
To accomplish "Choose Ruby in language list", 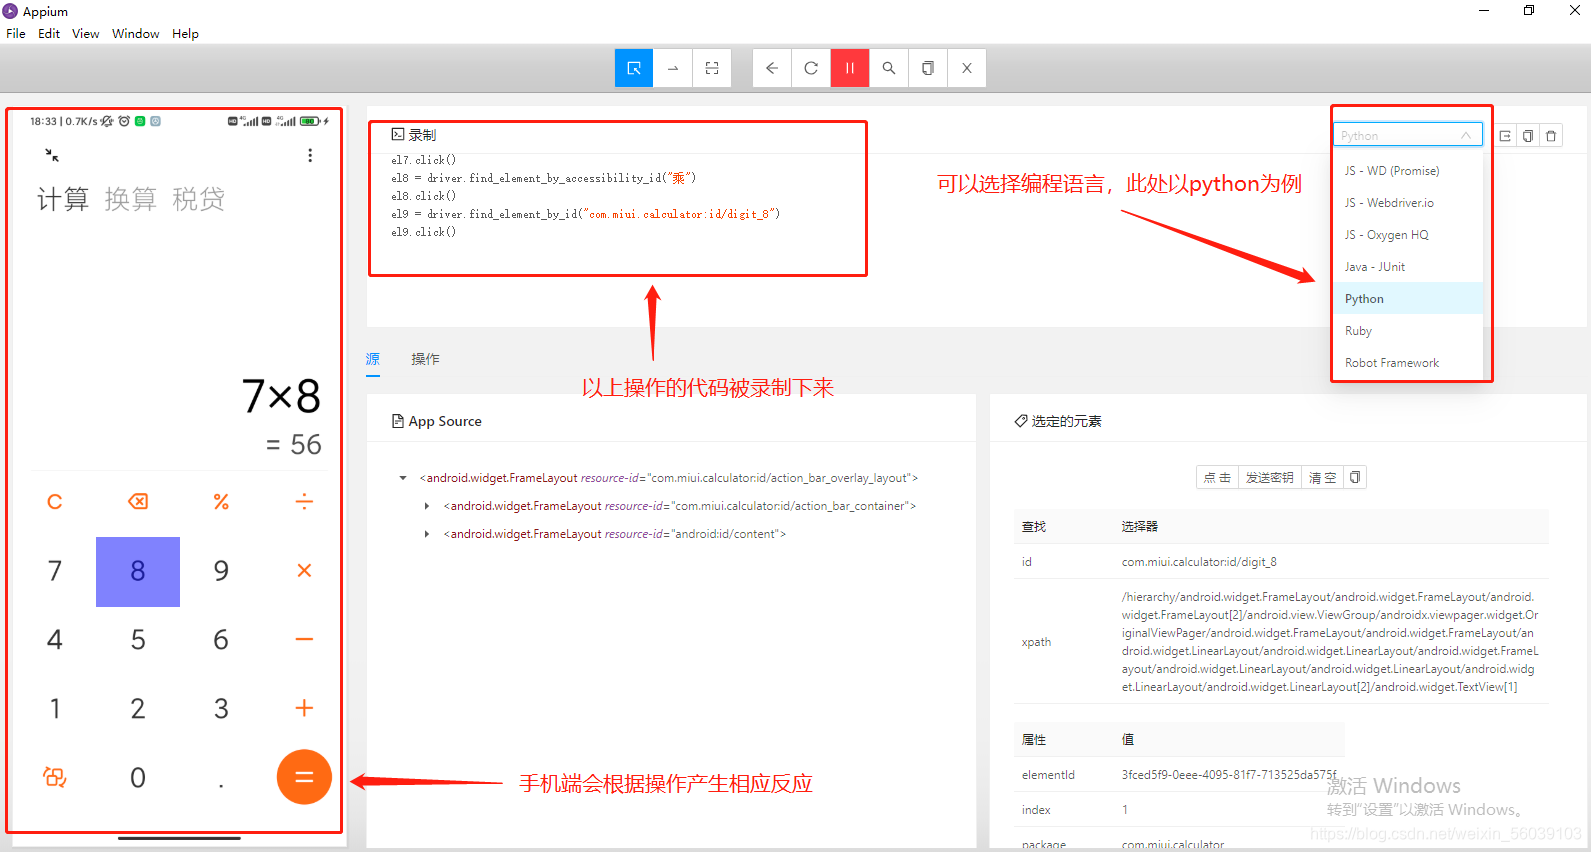I will [1408, 331].
